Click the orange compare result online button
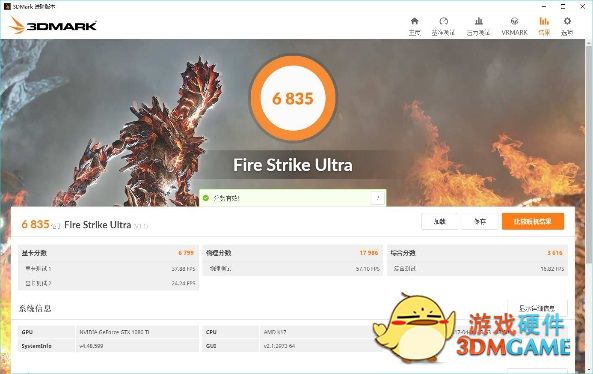 click(533, 222)
